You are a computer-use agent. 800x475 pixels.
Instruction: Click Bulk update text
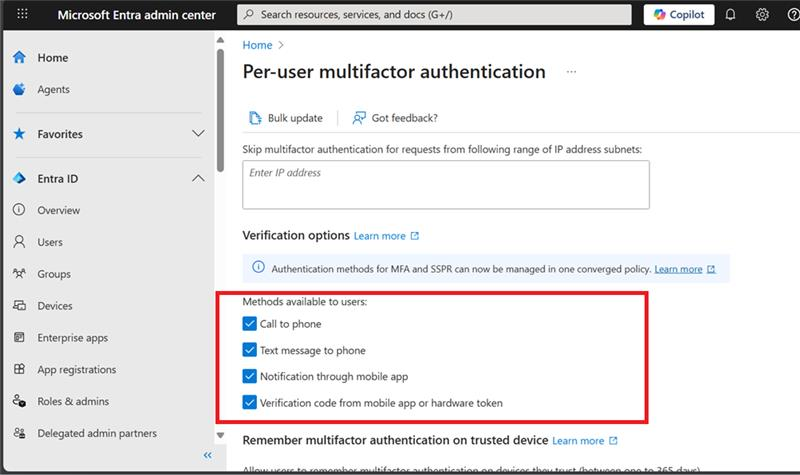295,118
